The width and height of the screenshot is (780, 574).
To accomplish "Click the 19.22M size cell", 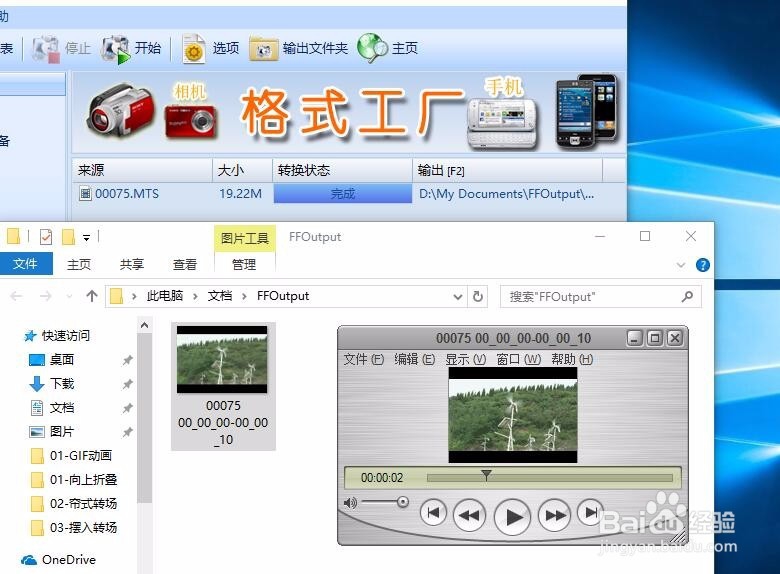I will [240, 193].
